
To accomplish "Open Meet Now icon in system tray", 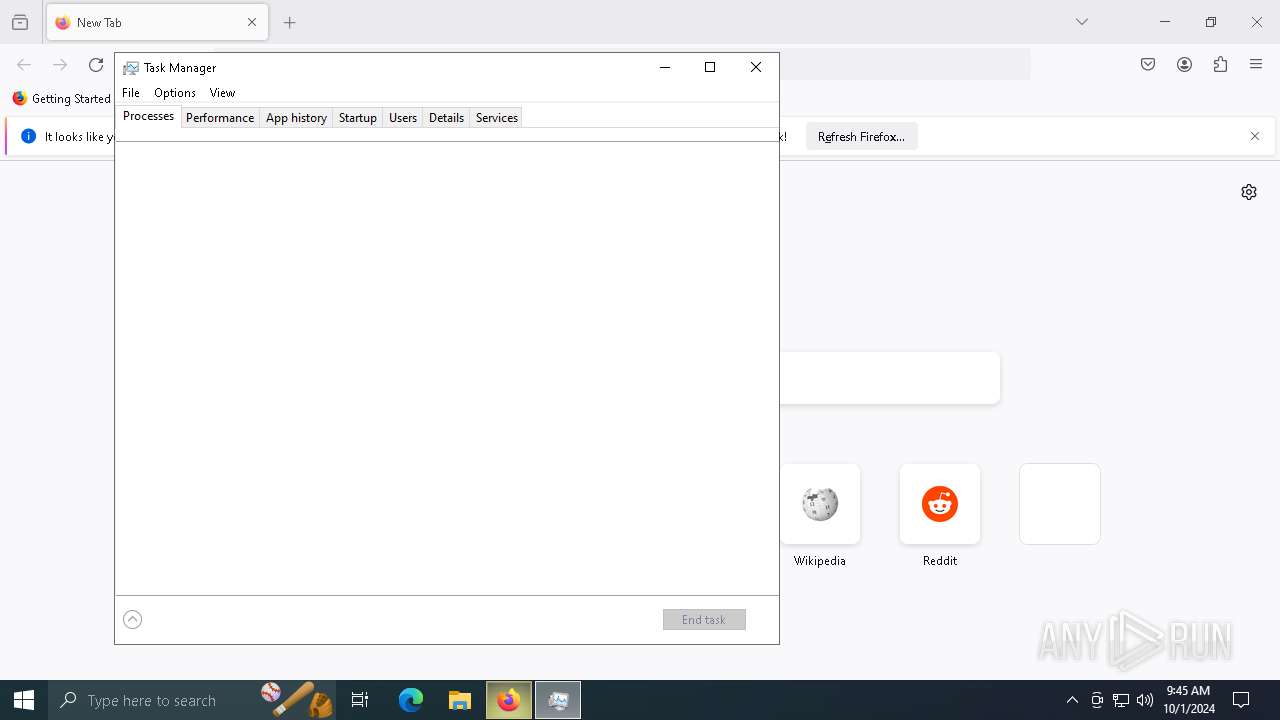I will click(x=1097, y=700).
